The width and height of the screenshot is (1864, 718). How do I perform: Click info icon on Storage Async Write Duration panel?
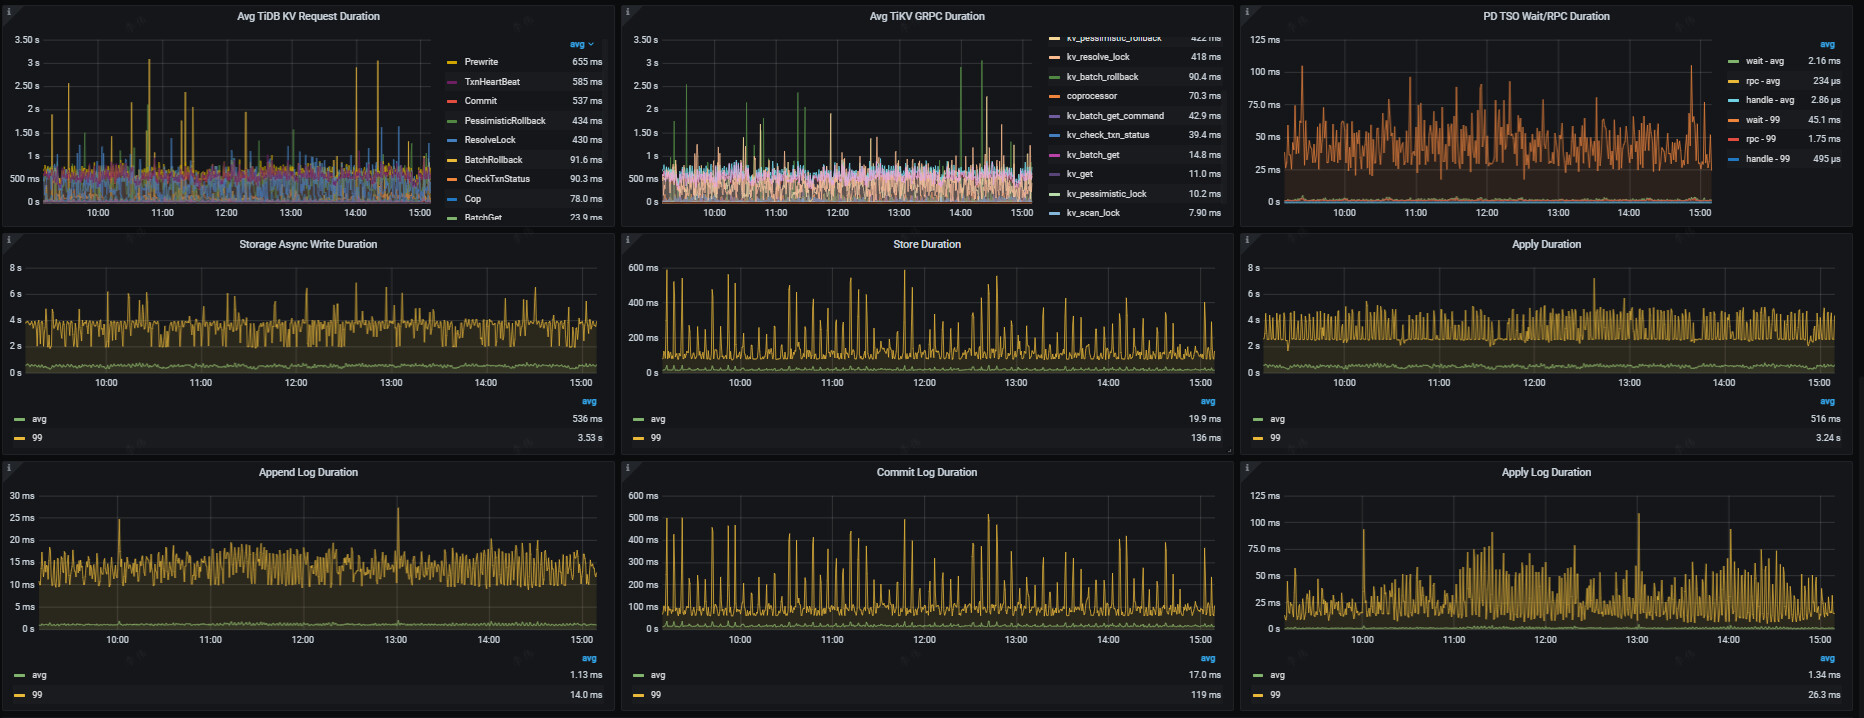pos(8,240)
